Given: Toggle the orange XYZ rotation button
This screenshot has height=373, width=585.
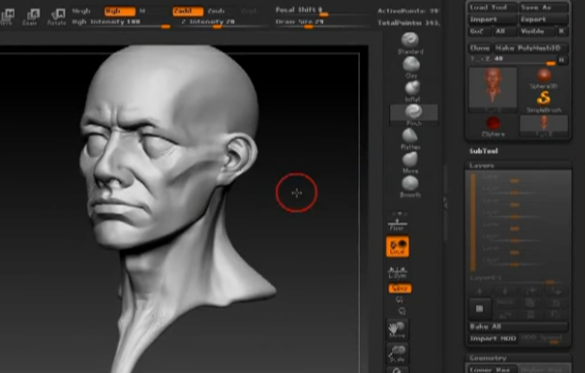Looking at the screenshot, I should (x=400, y=288).
